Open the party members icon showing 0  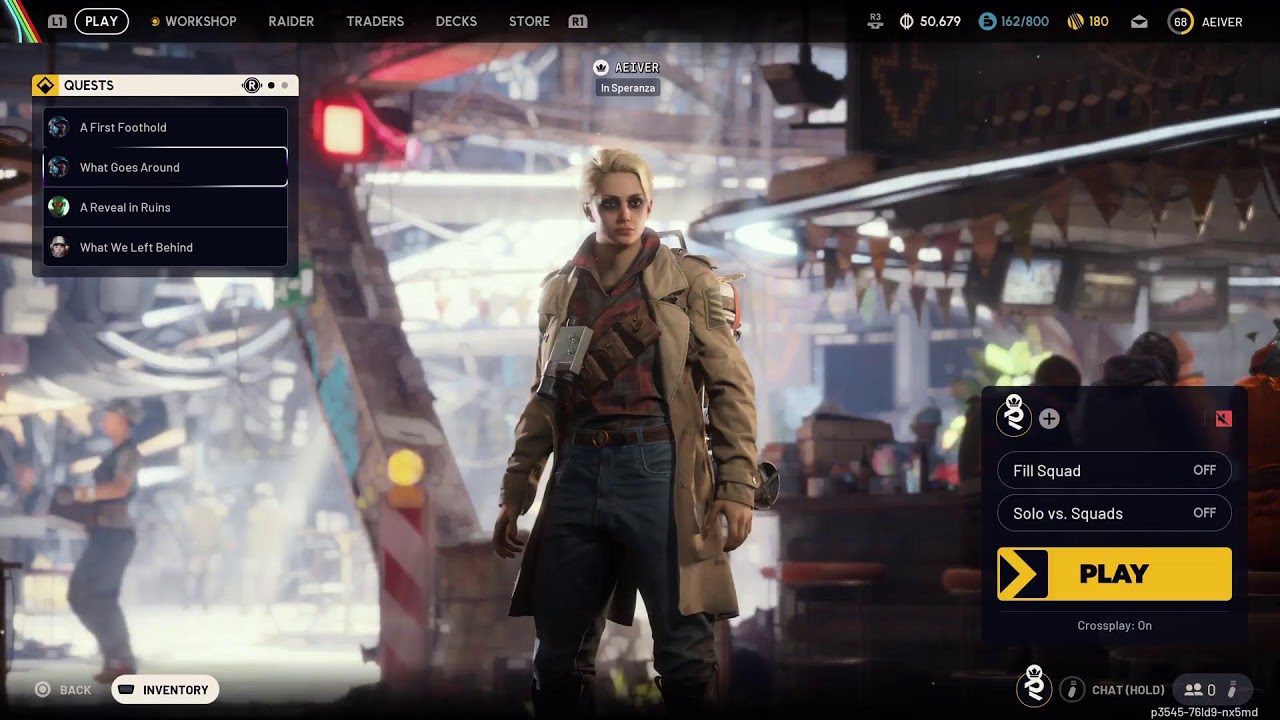pyautogui.click(x=1199, y=689)
